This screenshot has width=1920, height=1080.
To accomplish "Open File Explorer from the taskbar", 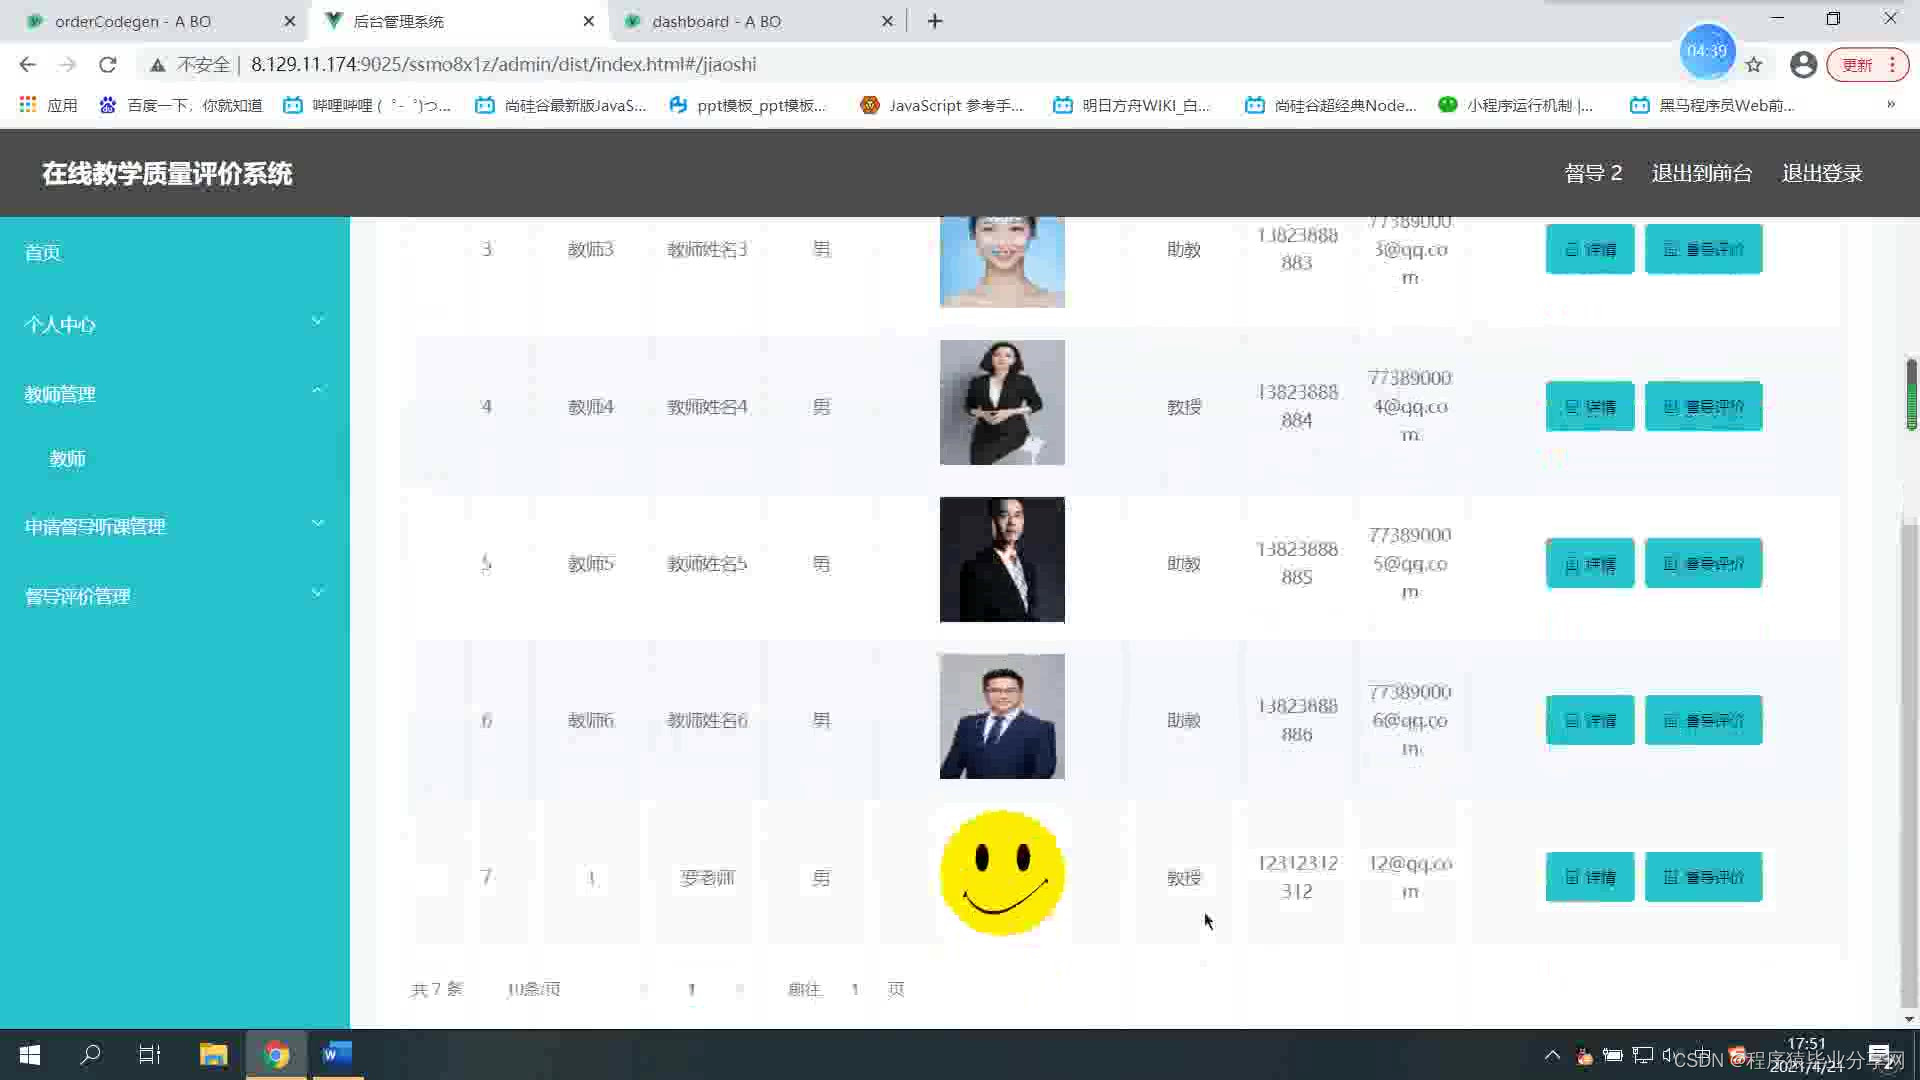I will click(213, 1055).
